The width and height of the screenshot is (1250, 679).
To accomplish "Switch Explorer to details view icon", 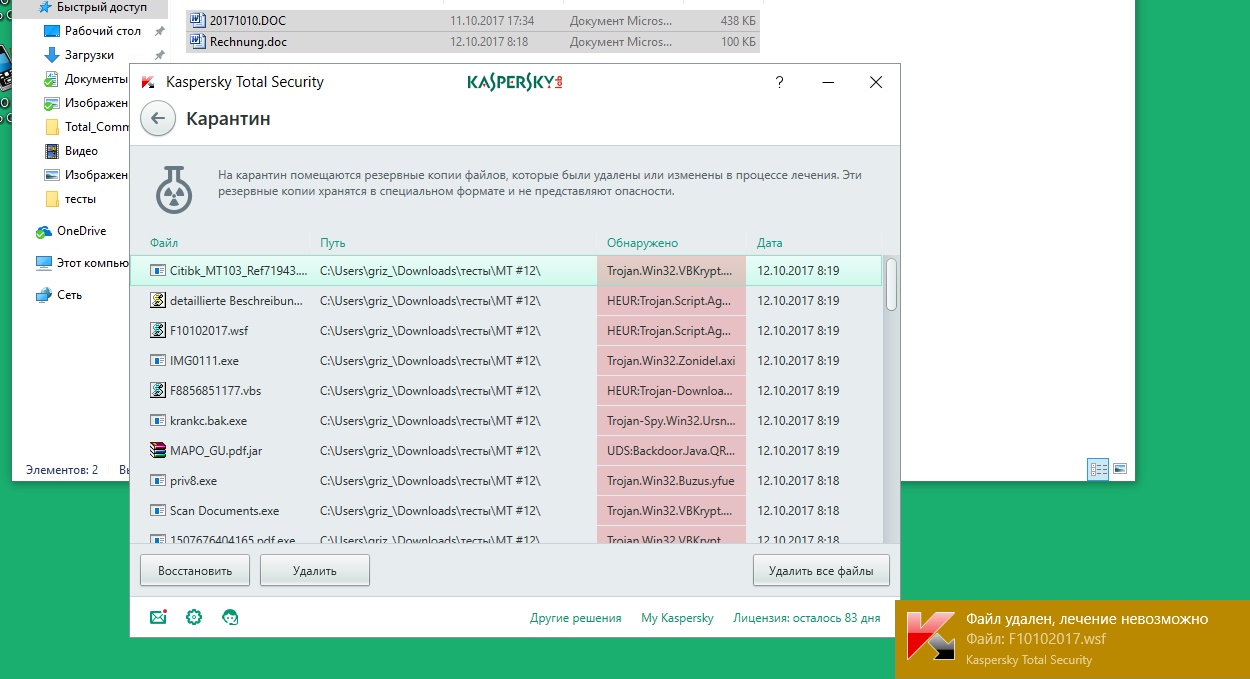I will [1098, 468].
